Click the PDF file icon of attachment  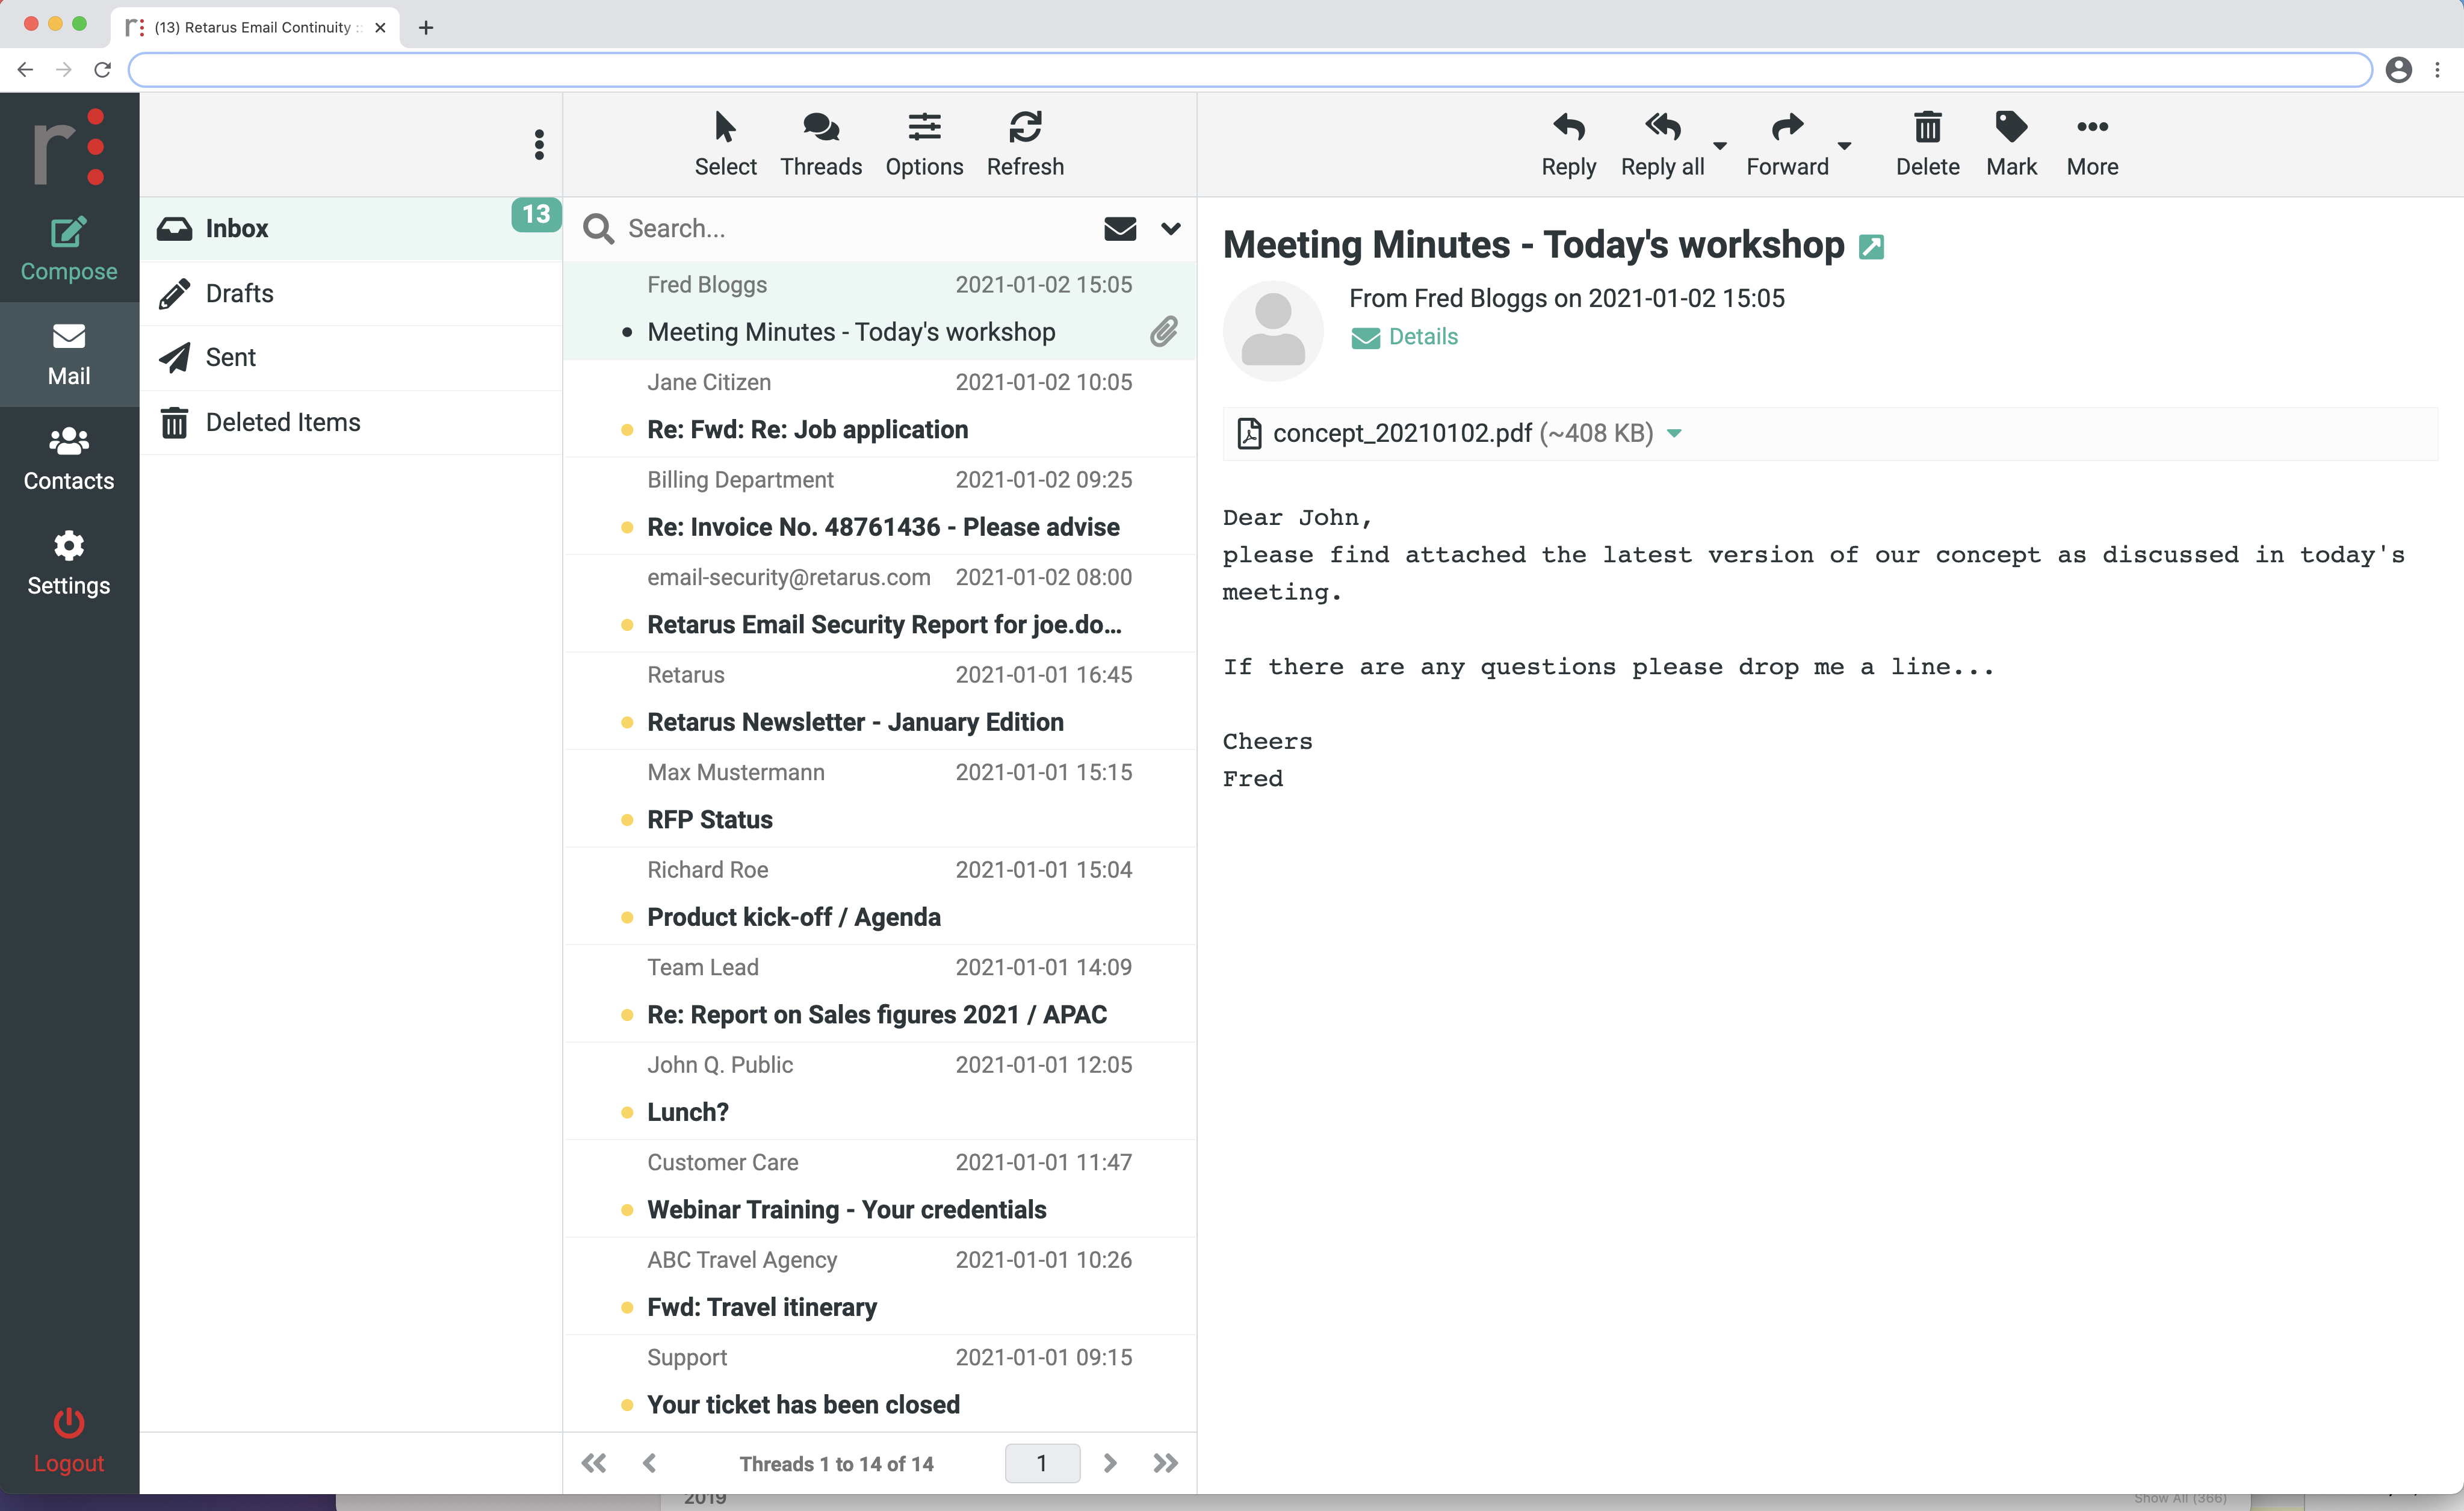[1248, 433]
